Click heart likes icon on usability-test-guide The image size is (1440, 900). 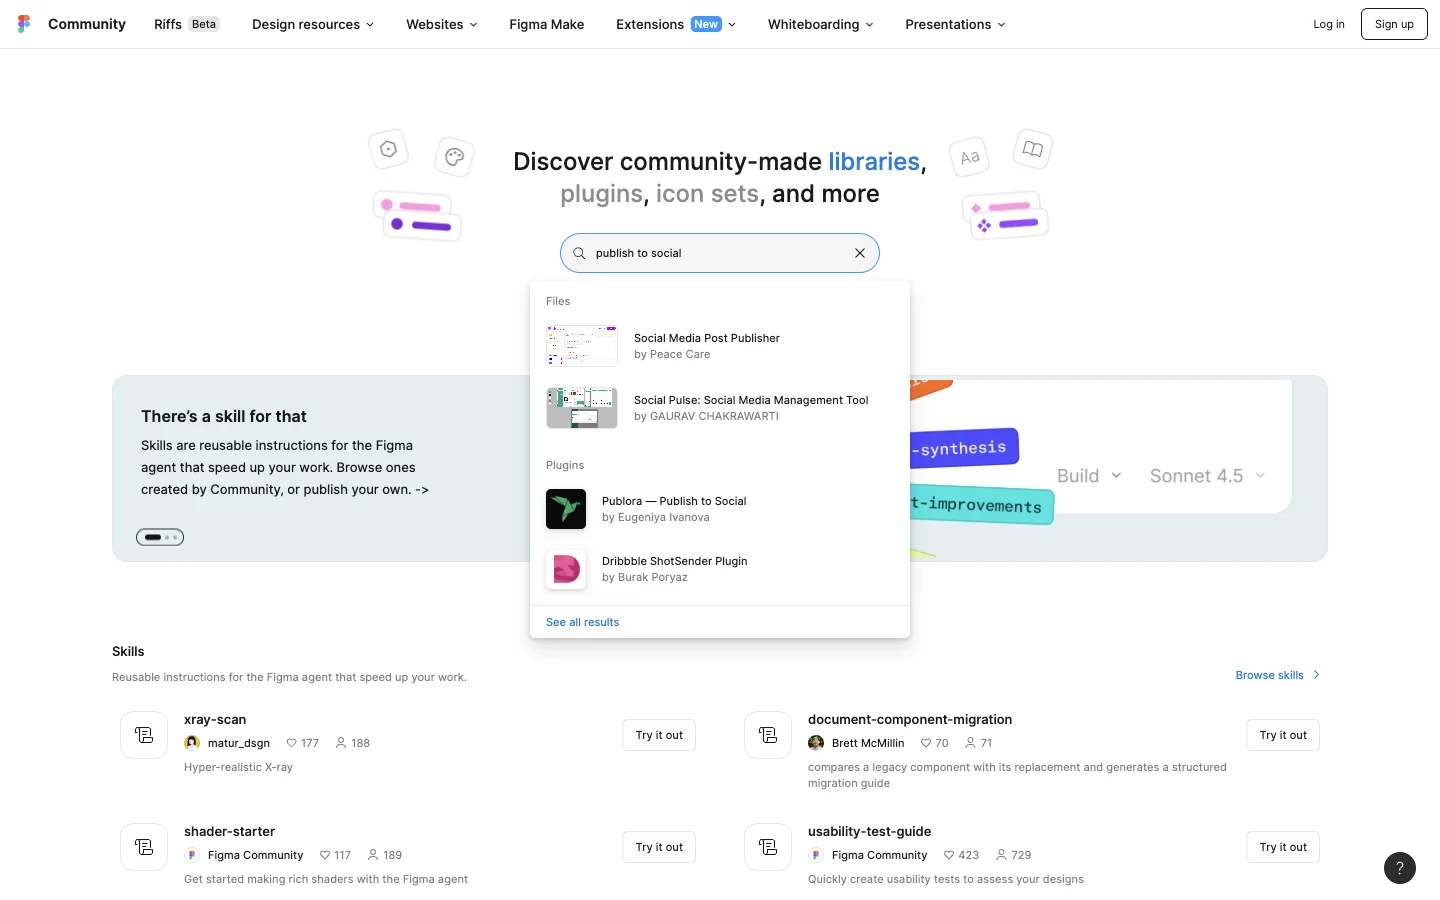[949, 855]
